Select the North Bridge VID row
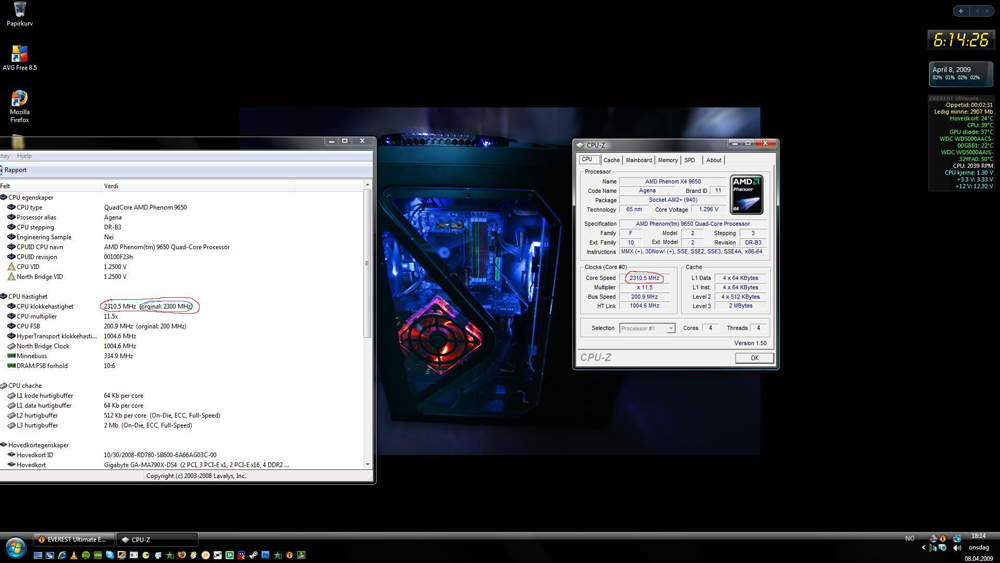The image size is (1000, 563). (x=182, y=277)
